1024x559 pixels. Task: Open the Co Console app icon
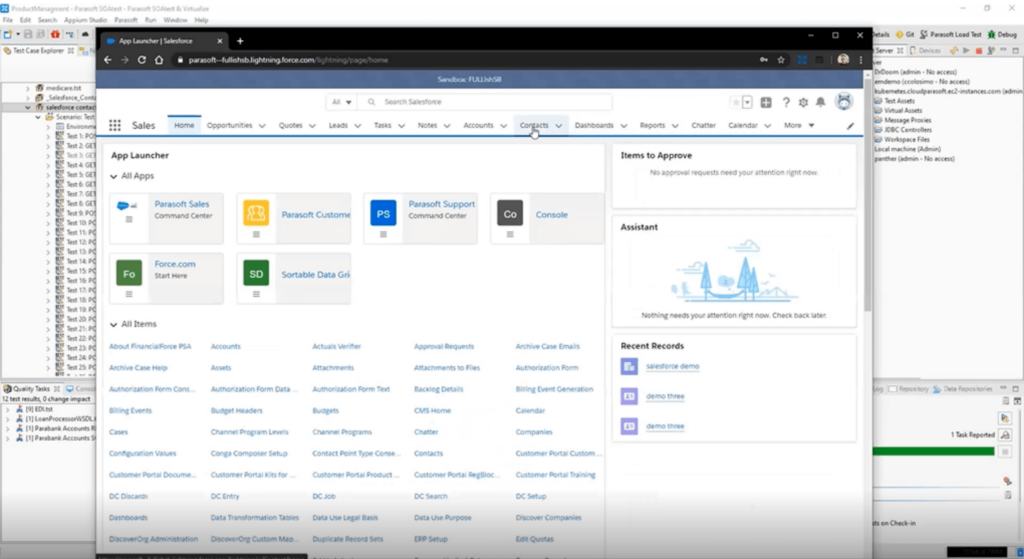pyautogui.click(x=510, y=214)
